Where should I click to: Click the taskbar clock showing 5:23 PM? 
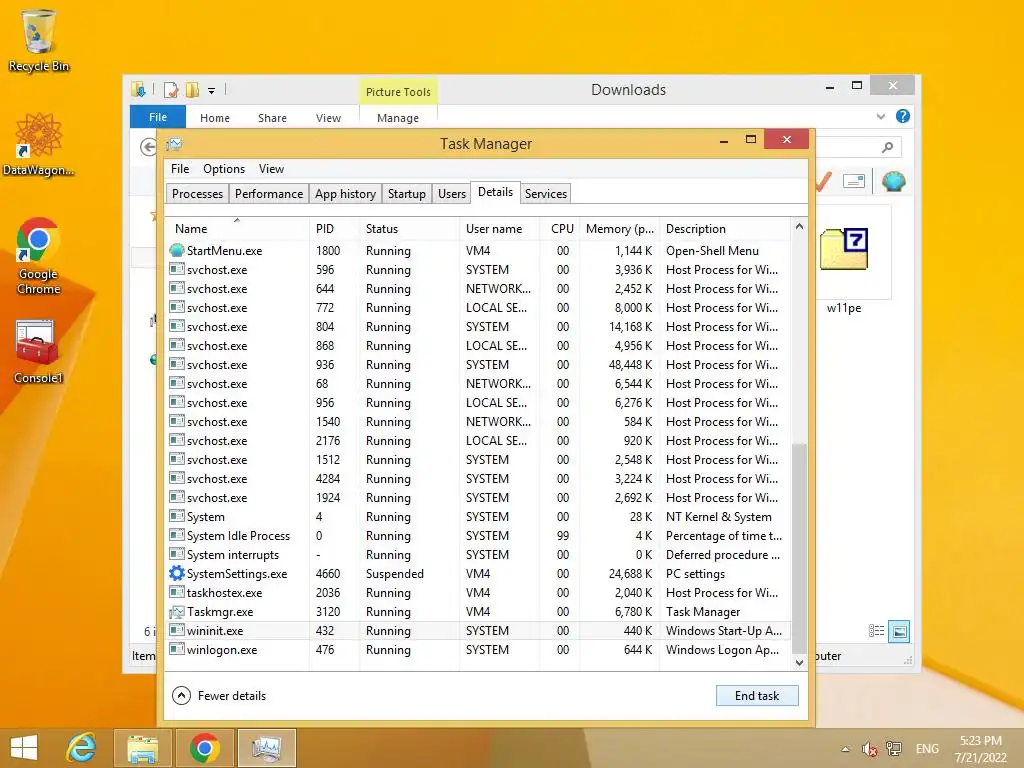980,749
